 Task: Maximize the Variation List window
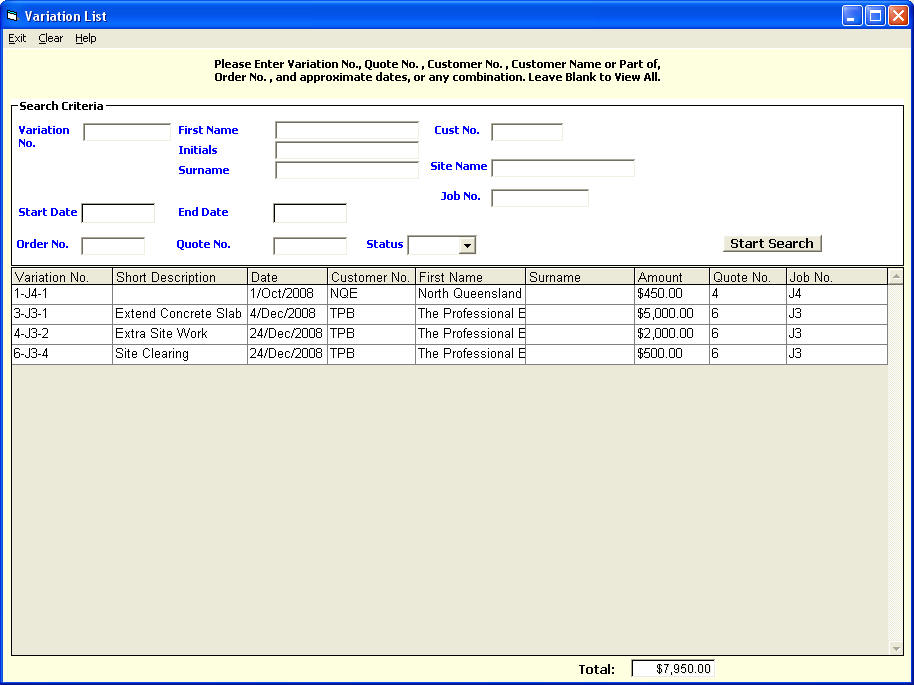pyautogui.click(x=876, y=16)
